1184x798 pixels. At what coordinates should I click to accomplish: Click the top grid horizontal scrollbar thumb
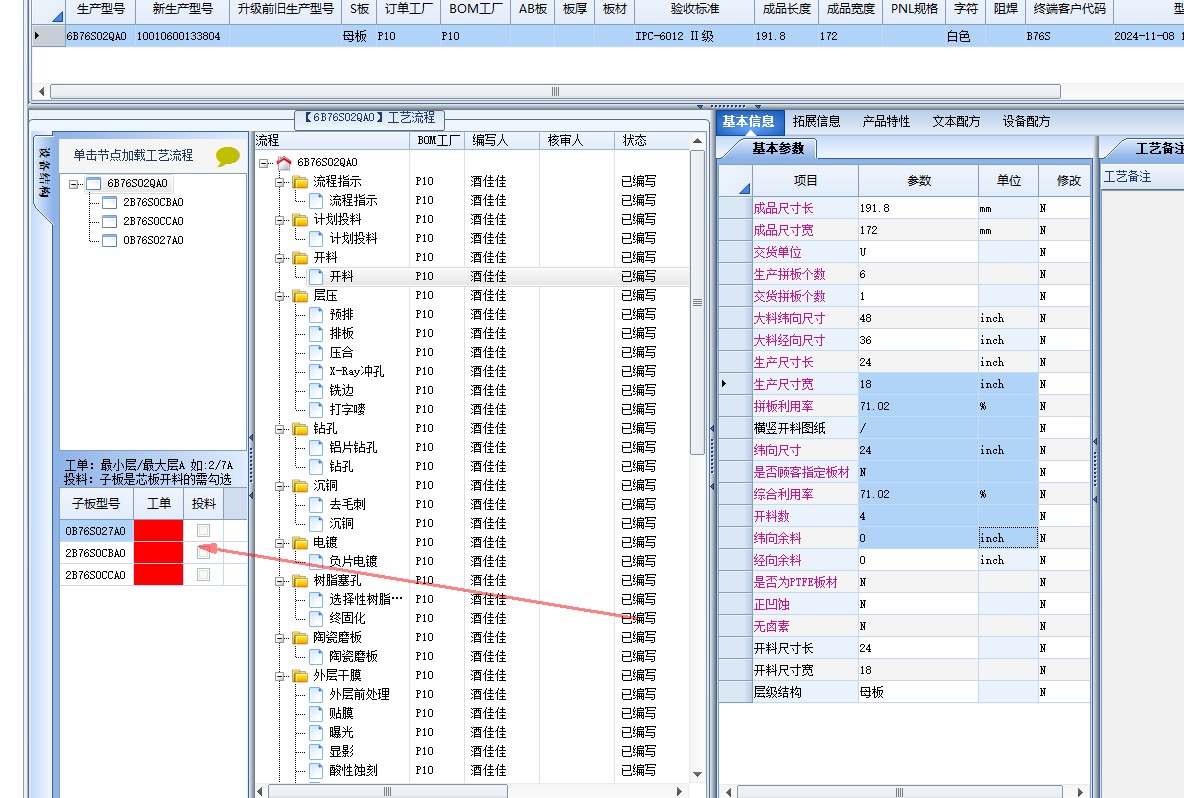coord(555,91)
